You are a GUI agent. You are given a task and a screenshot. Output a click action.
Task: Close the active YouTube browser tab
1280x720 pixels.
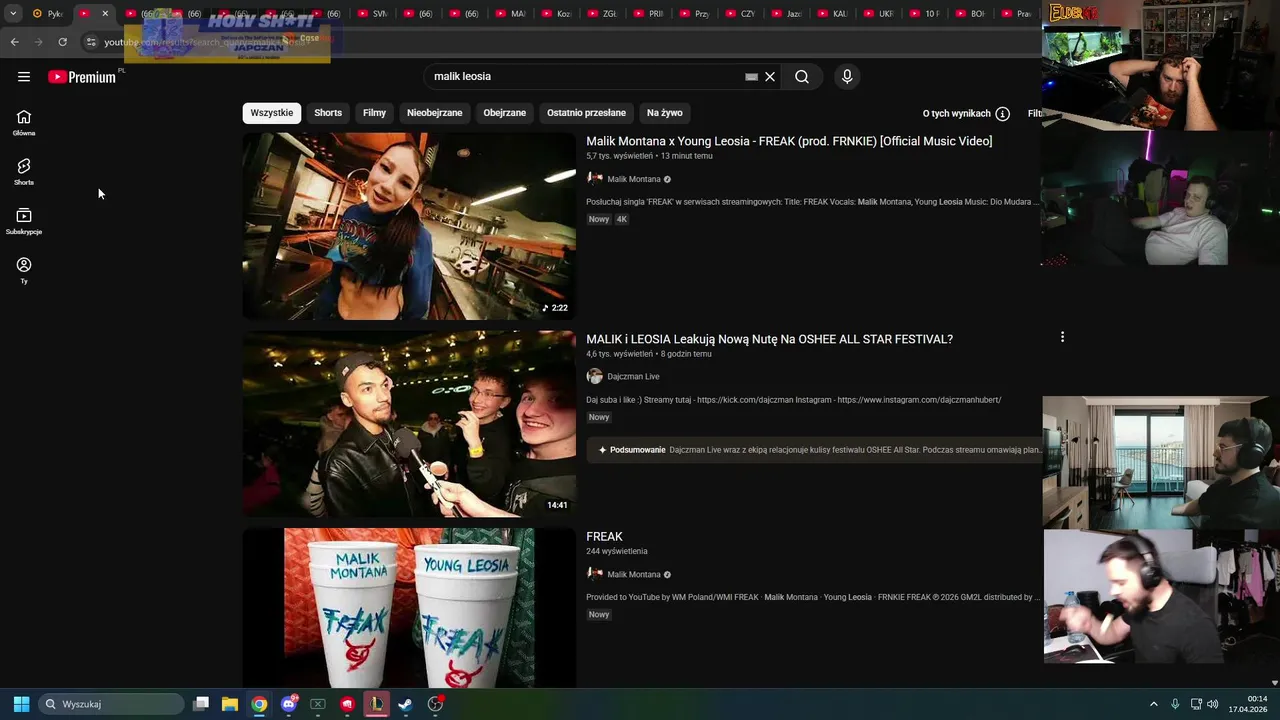point(105,13)
